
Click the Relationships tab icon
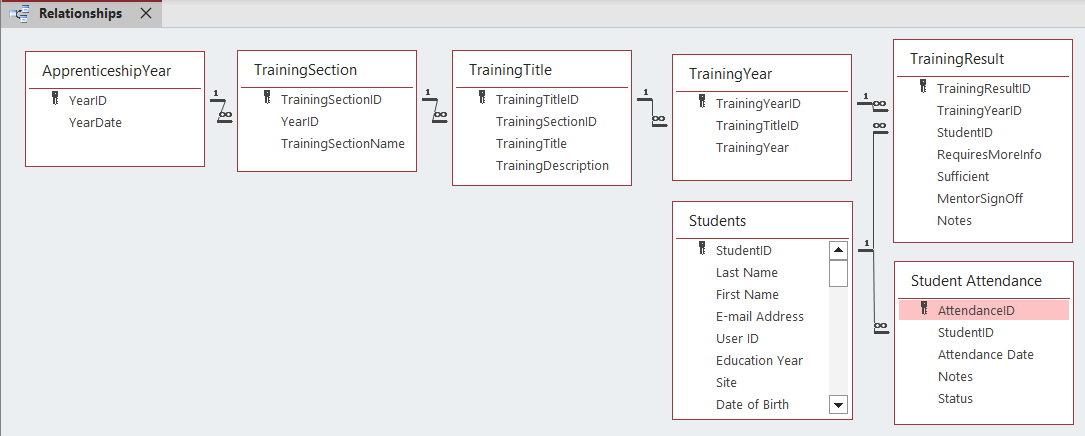point(19,14)
